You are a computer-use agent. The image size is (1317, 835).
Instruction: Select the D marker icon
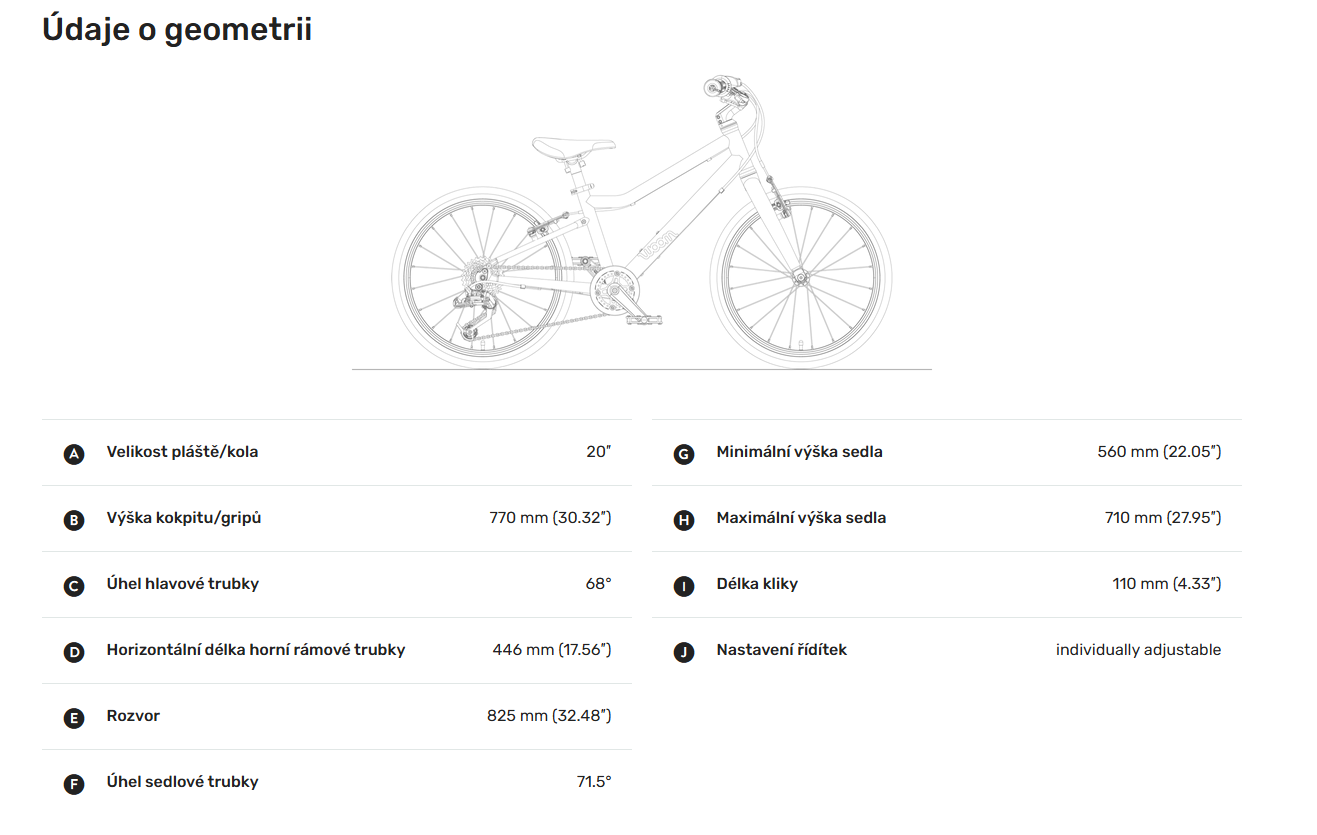tap(74, 652)
